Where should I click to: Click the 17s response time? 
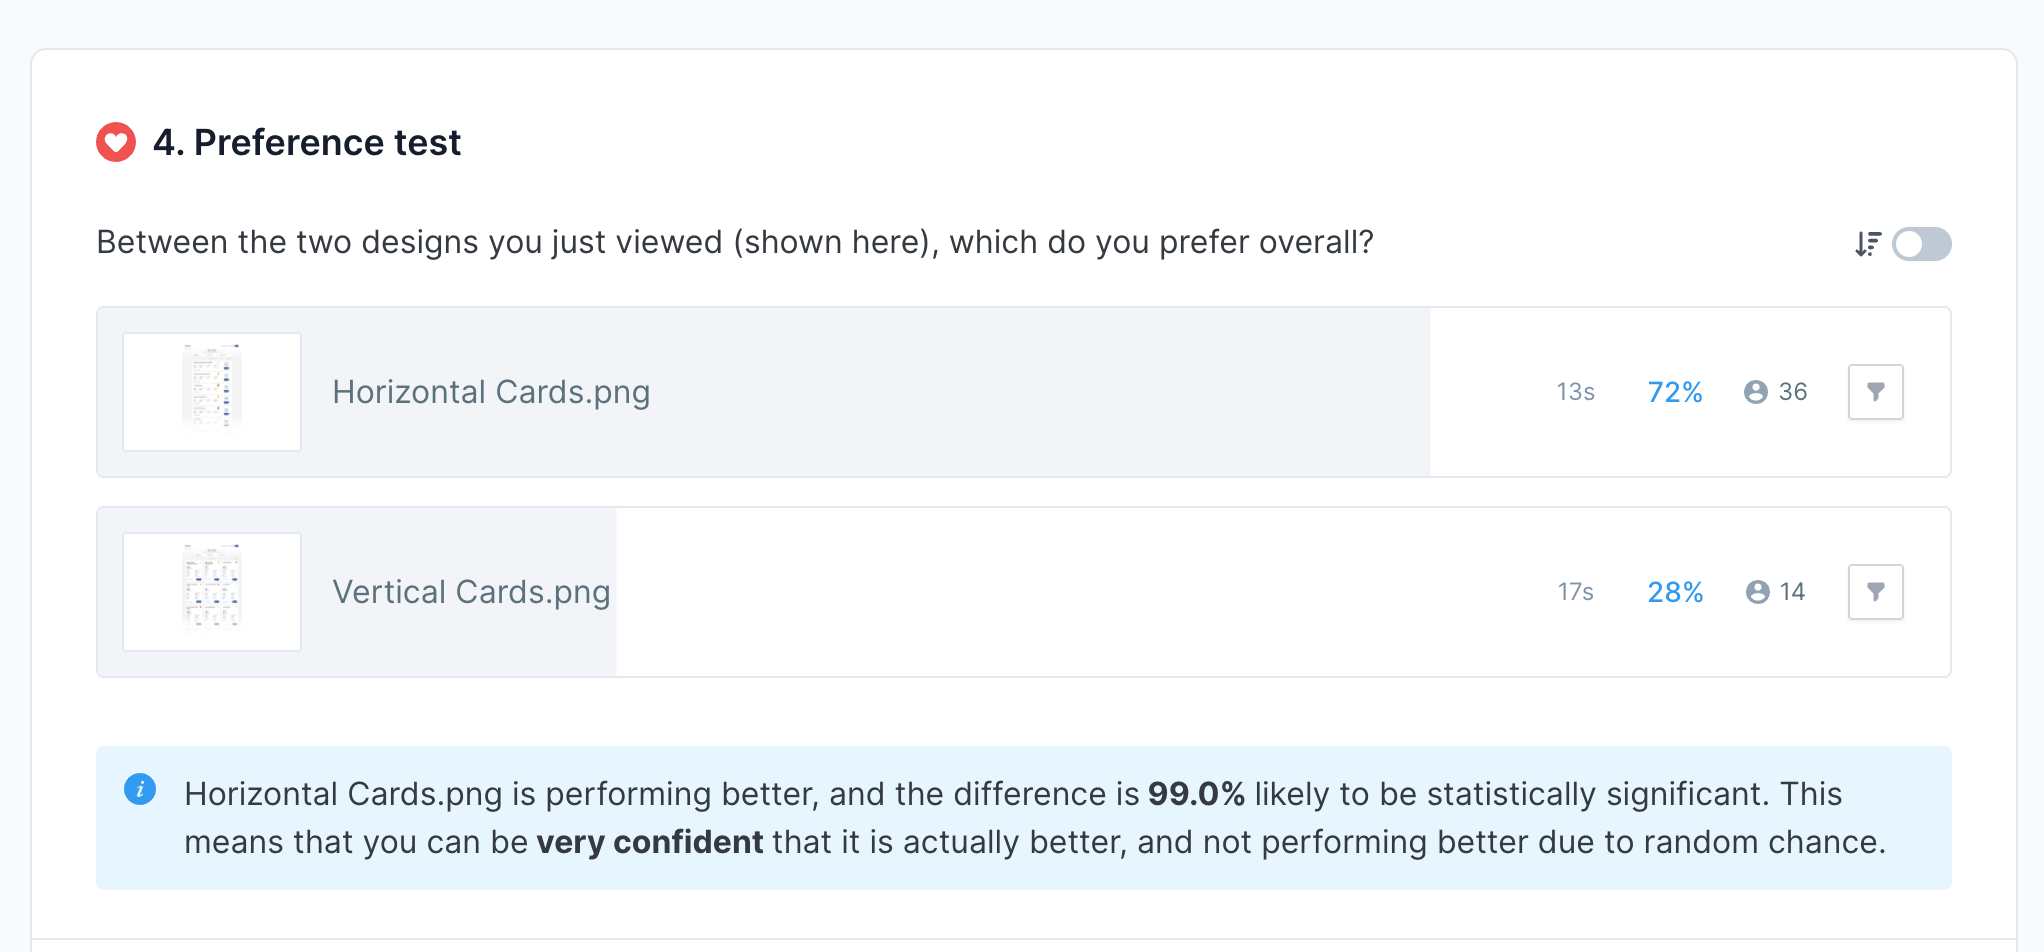tap(1575, 592)
